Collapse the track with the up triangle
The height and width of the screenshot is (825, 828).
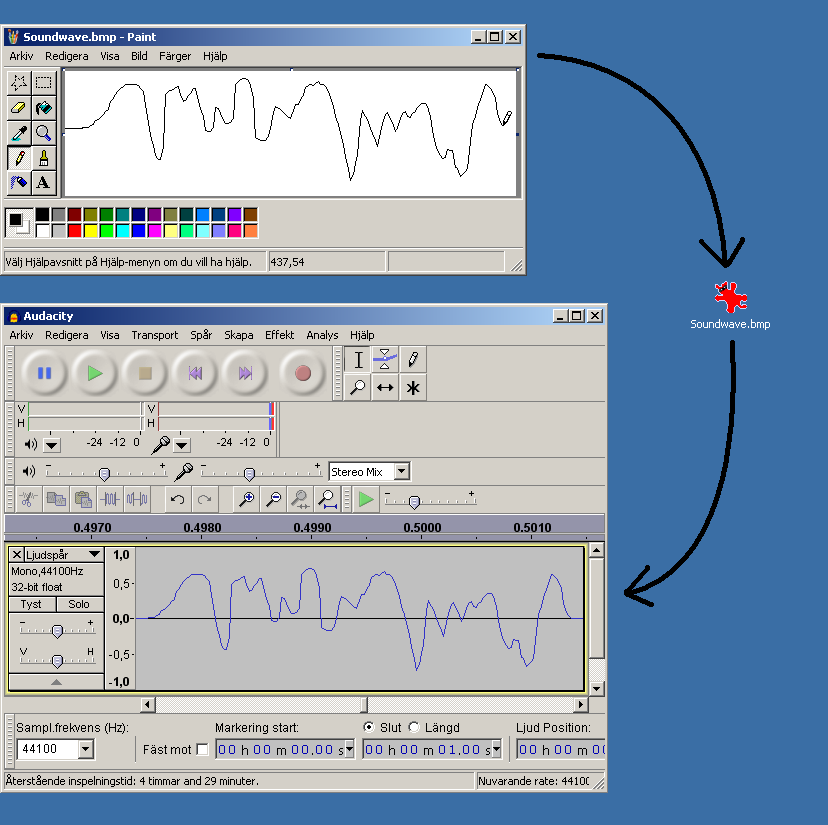57,682
